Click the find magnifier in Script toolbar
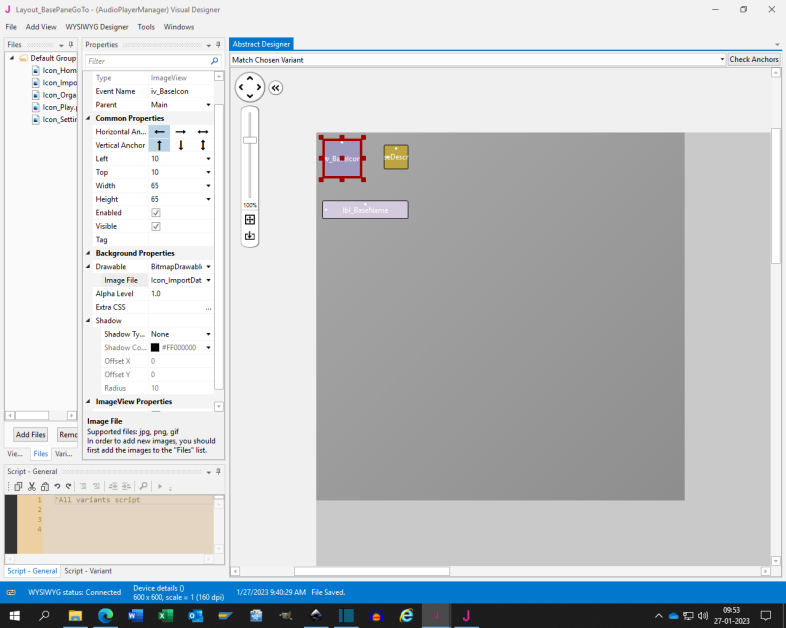 [143, 486]
